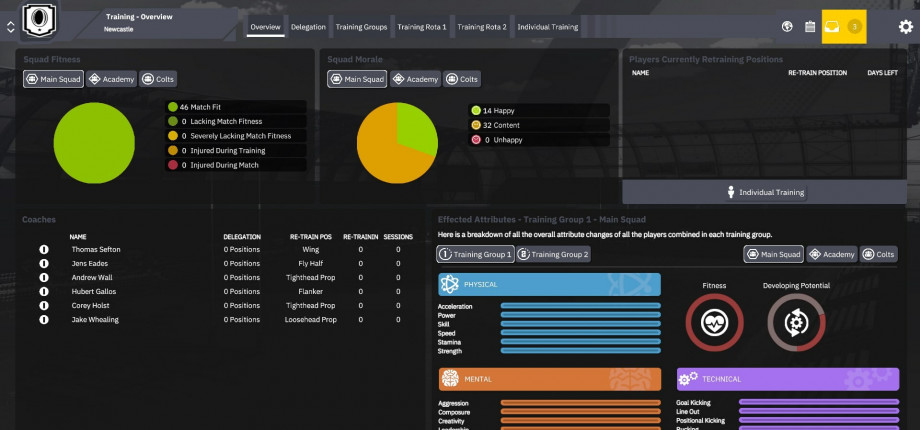Select Academy under Squad Fitness
The height and width of the screenshot is (430, 920).
coord(111,79)
